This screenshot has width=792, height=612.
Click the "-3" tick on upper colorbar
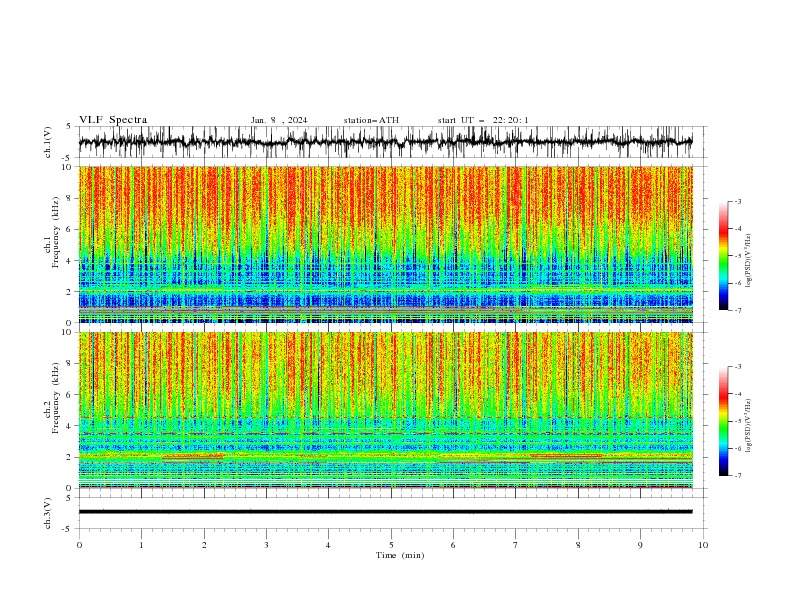(x=738, y=202)
